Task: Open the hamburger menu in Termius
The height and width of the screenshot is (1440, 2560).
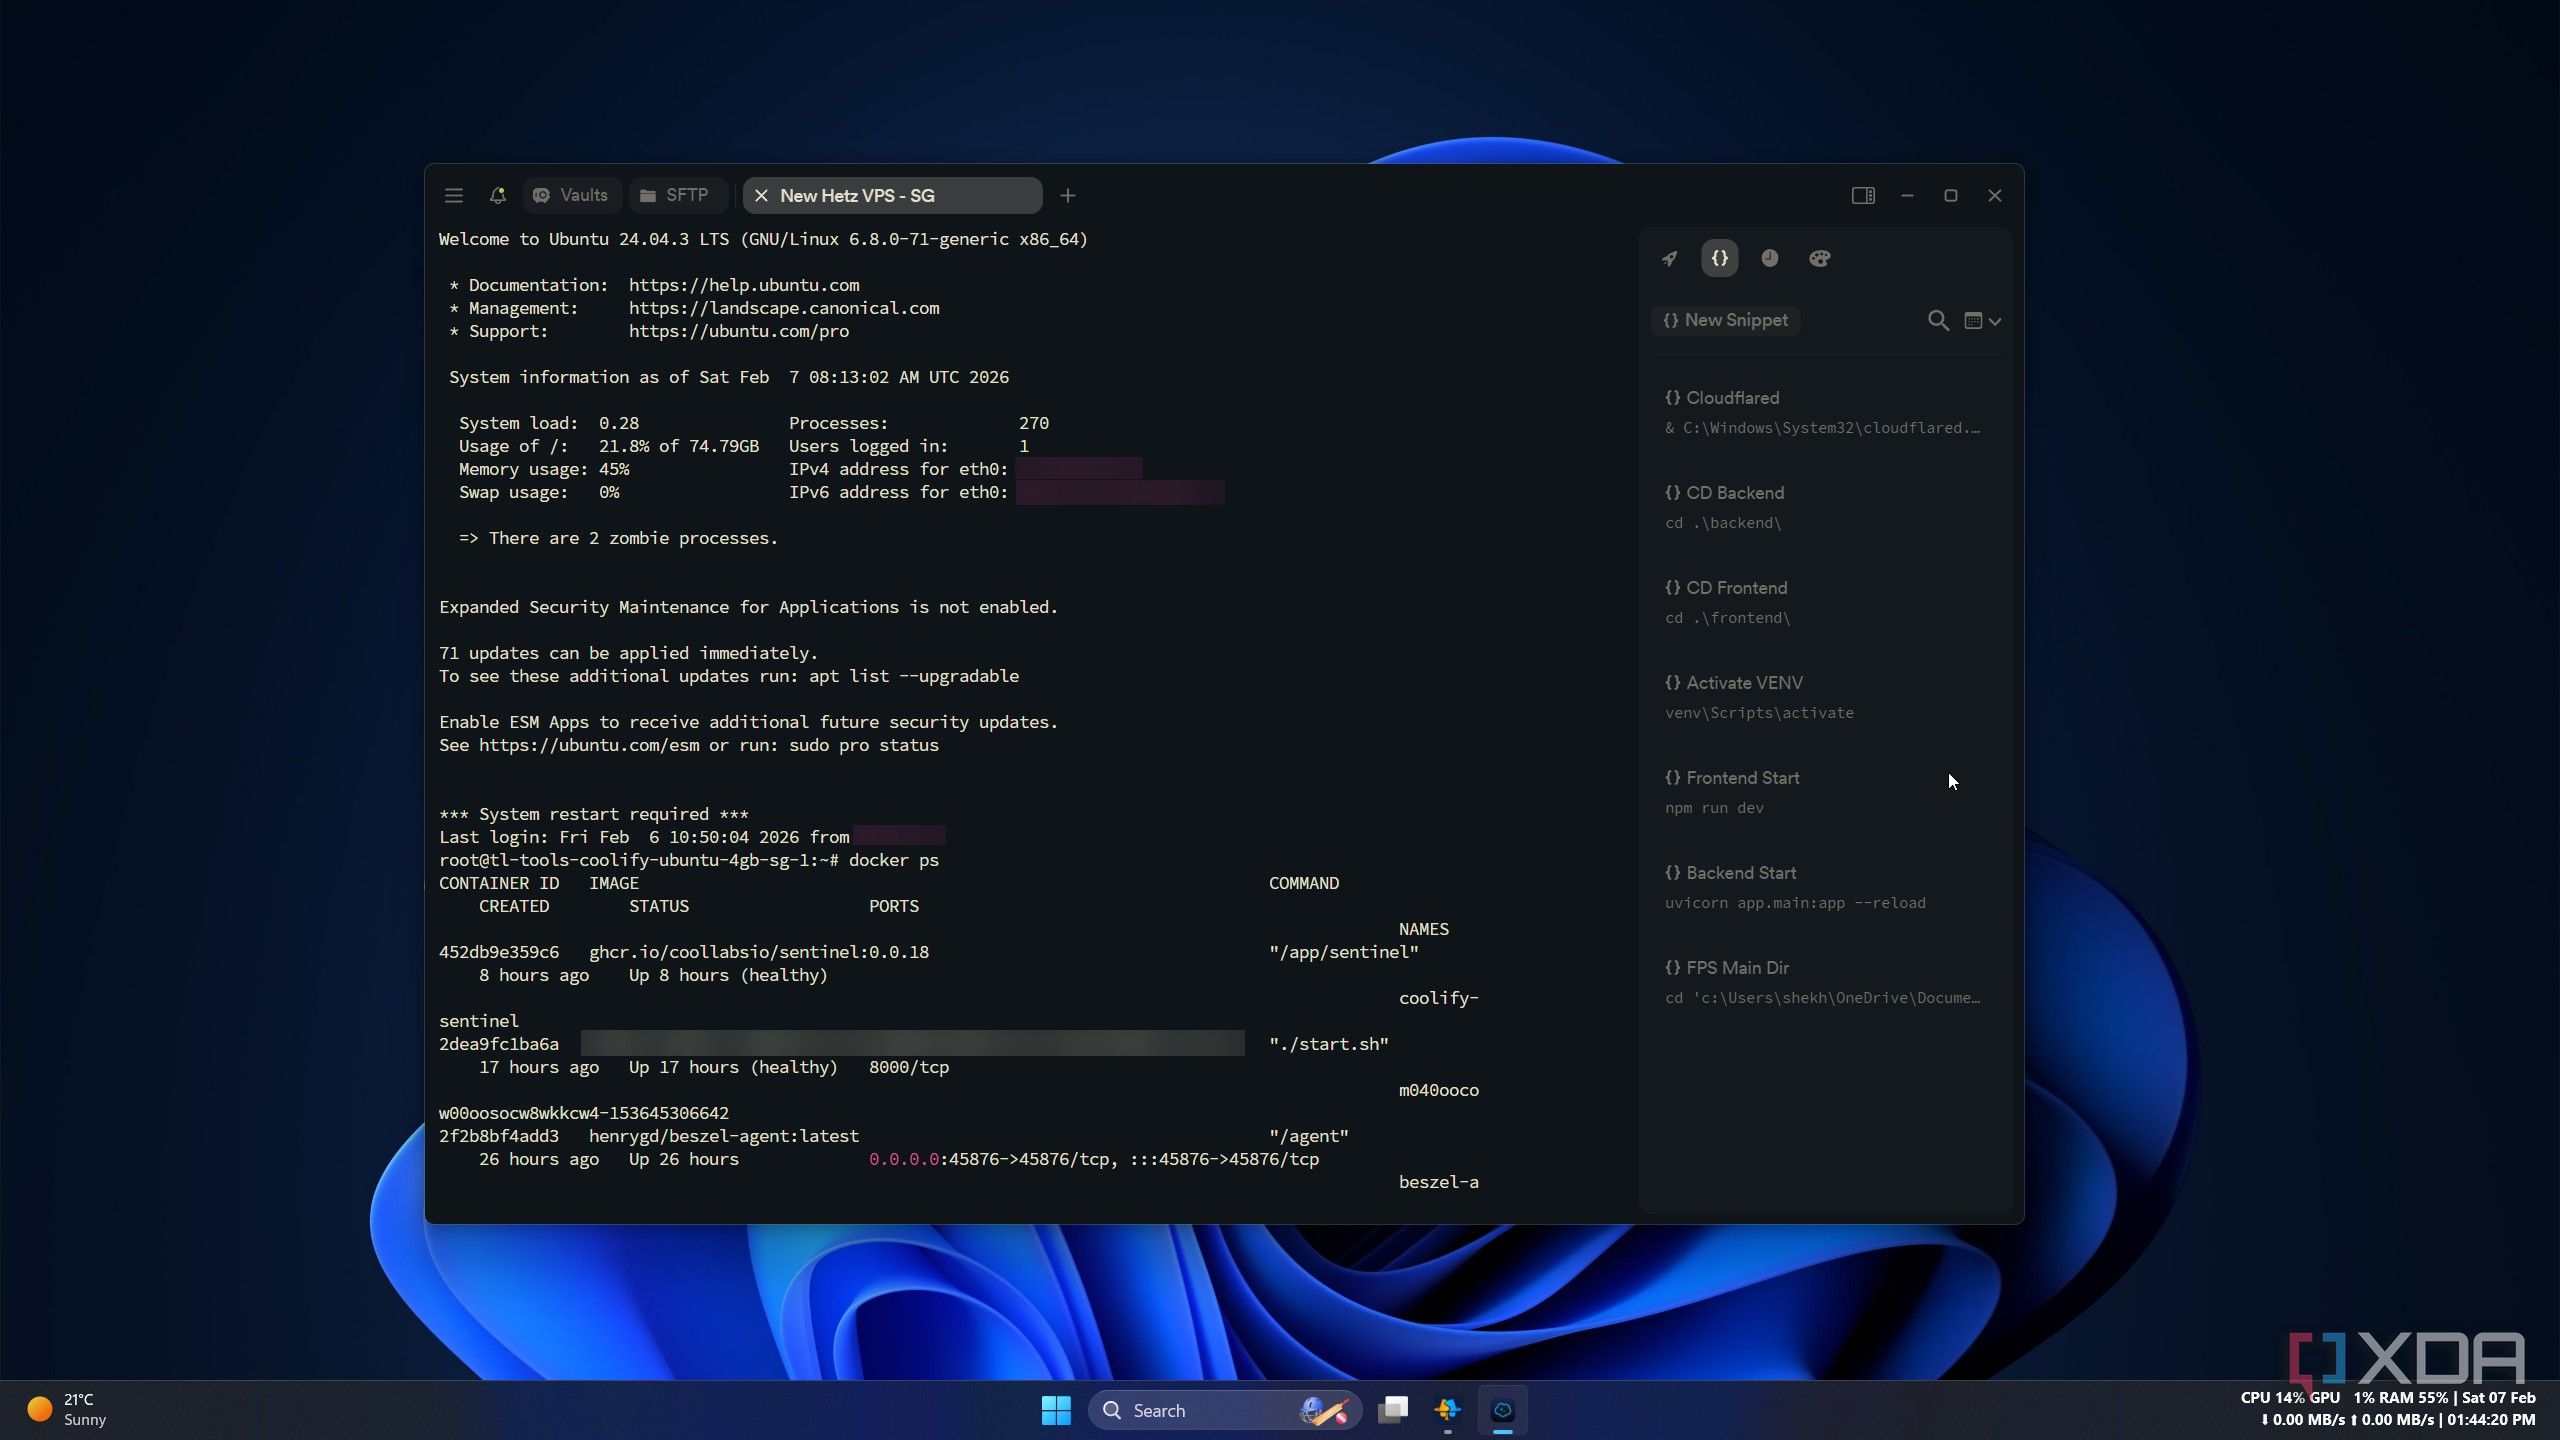Action: [454, 195]
